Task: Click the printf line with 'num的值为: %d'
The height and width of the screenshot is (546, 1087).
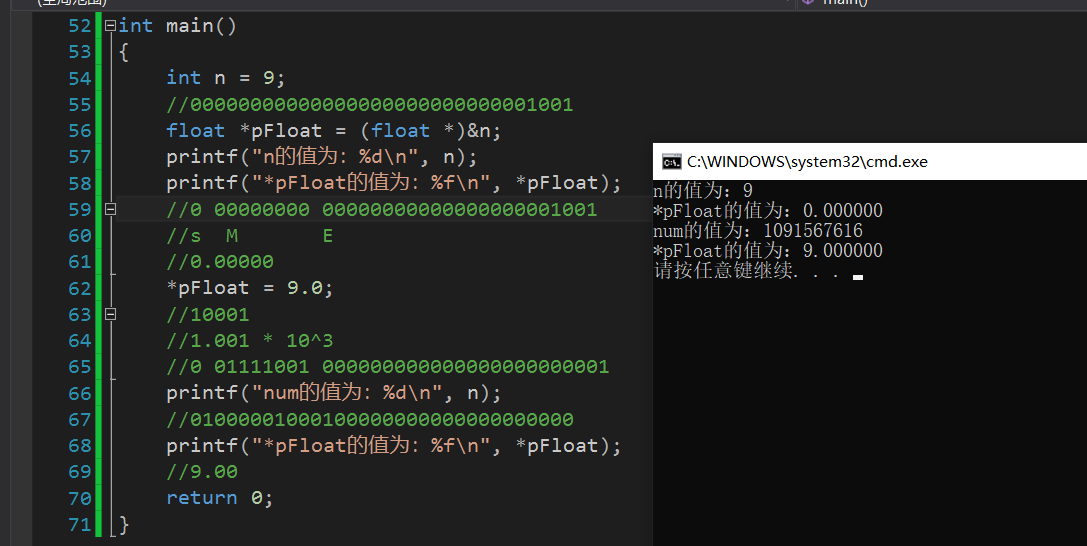Action: pyautogui.click(x=333, y=393)
